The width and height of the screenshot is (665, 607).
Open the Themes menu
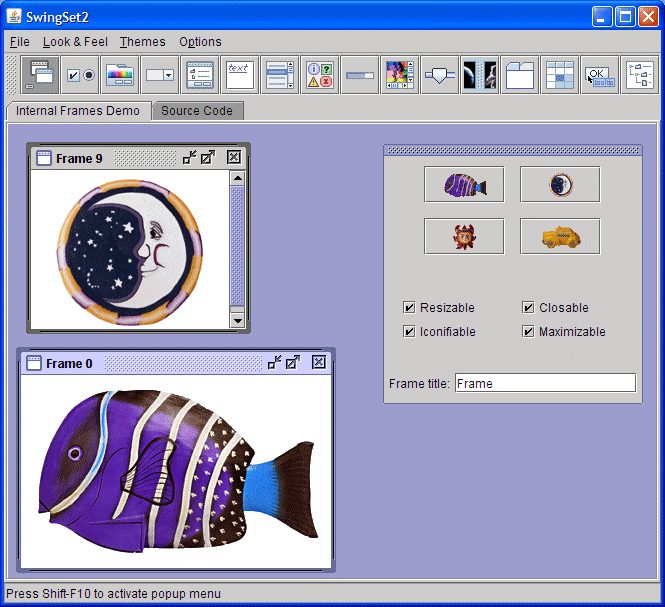tap(143, 42)
